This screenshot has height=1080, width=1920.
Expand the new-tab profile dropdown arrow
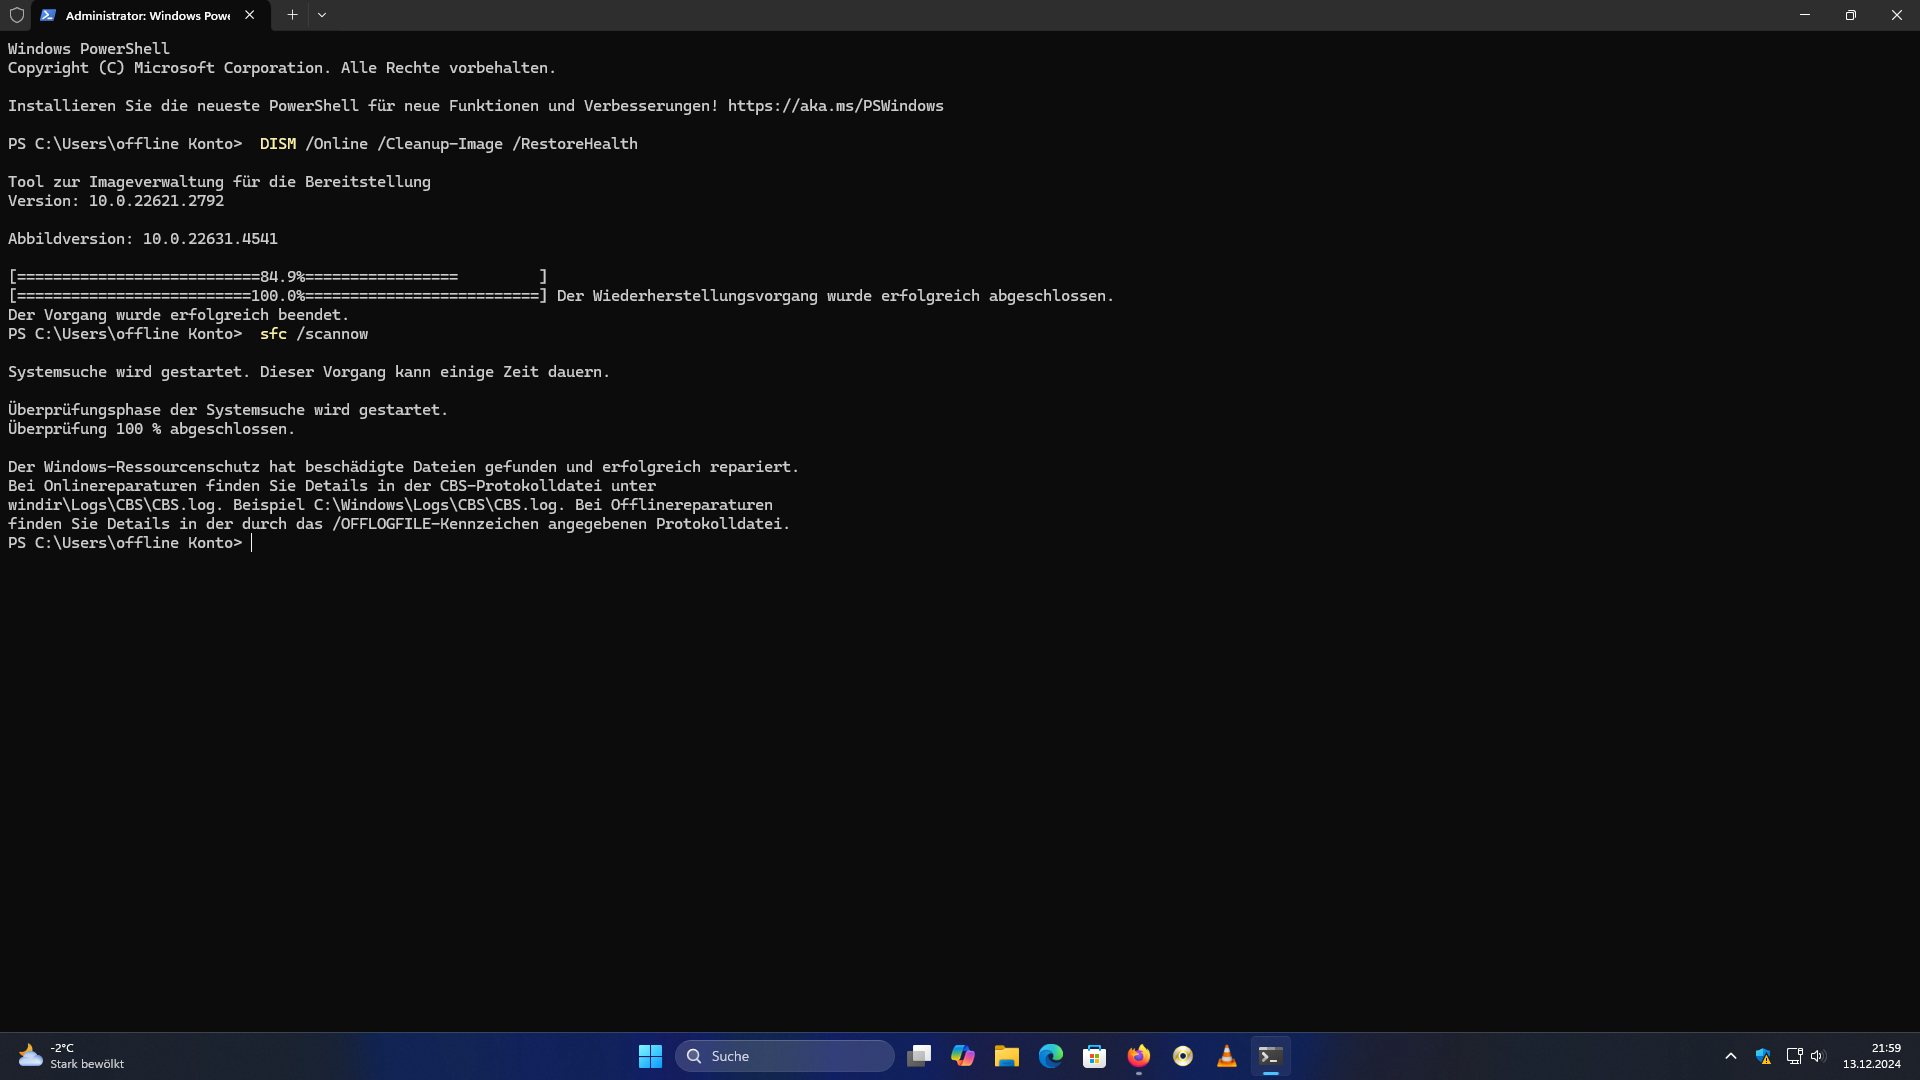pyautogui.click(x=322, y=15)
